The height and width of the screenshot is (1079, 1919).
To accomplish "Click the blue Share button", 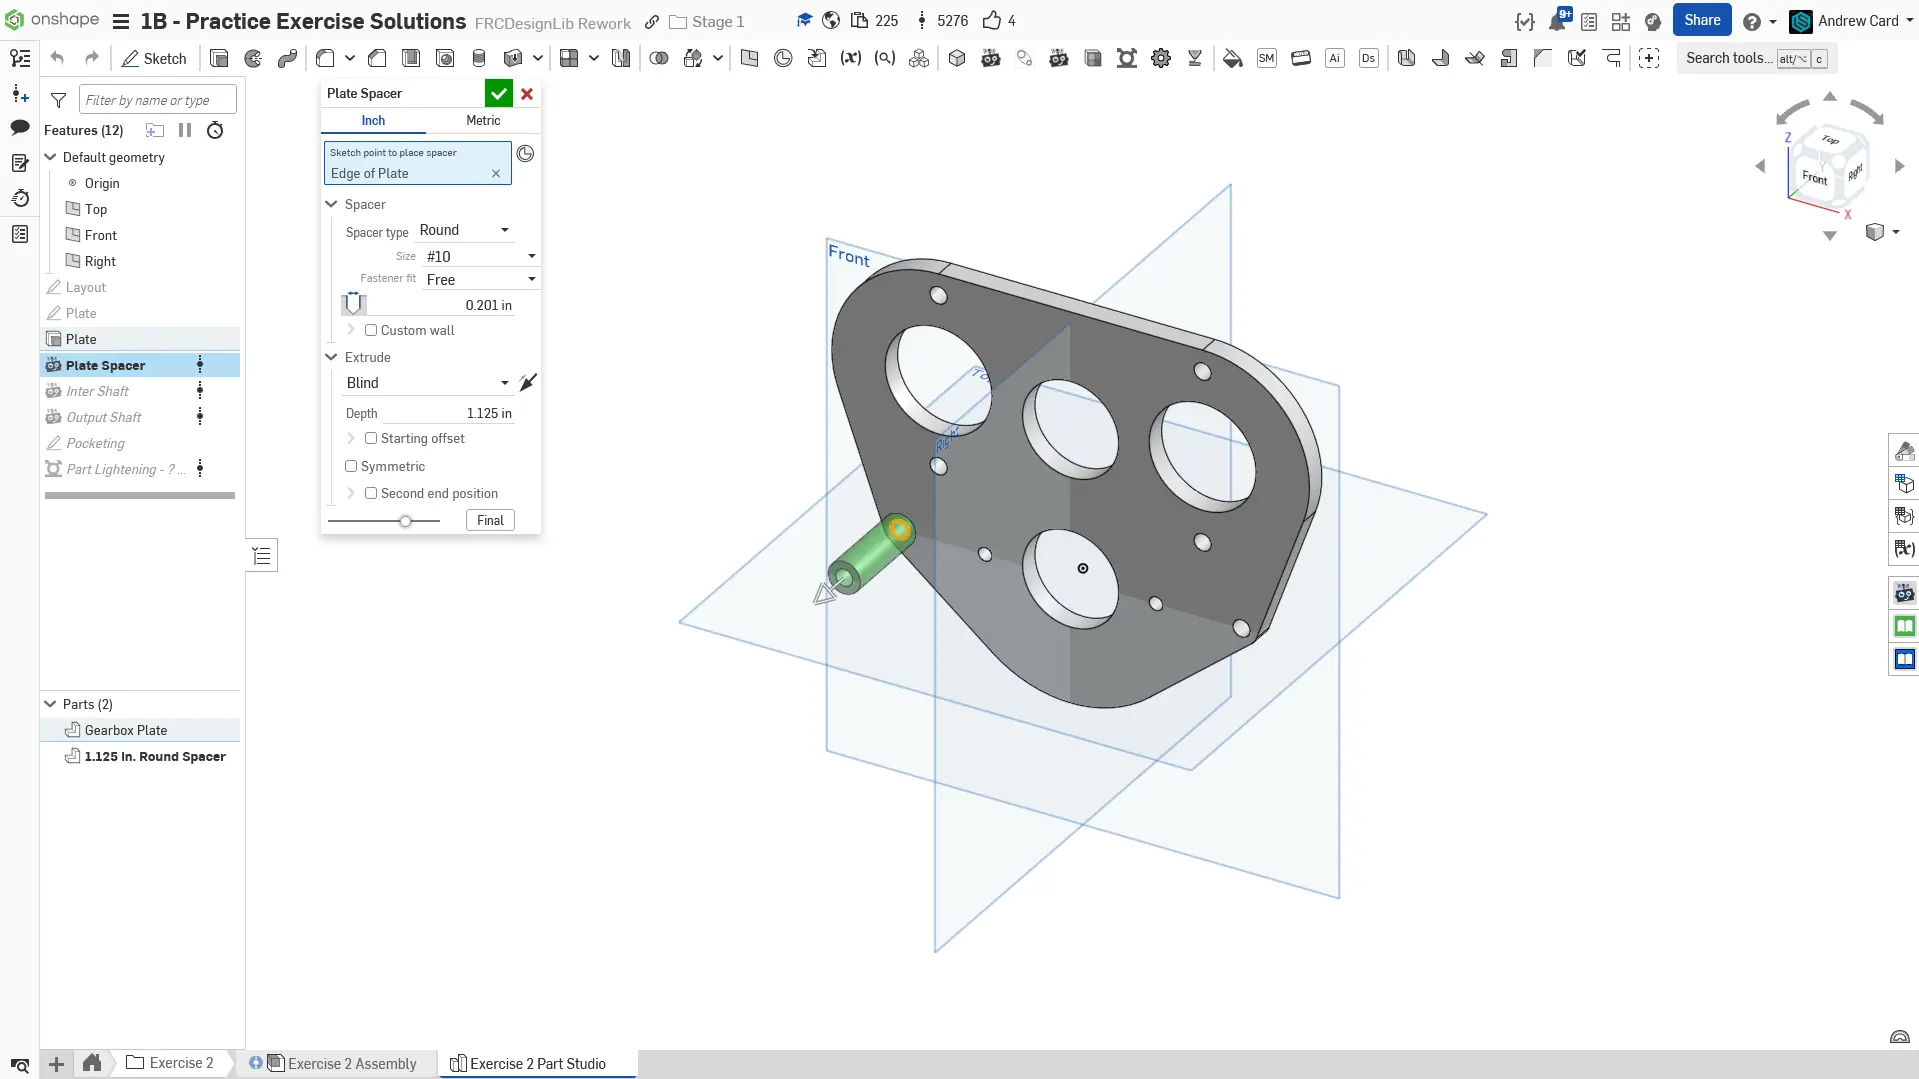I will [x=1701, y=21].
